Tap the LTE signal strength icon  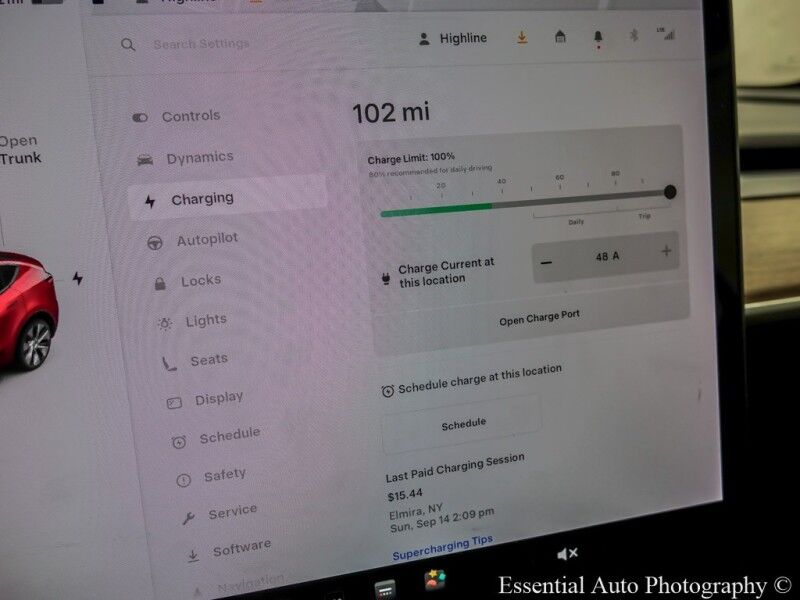point(665,34)
